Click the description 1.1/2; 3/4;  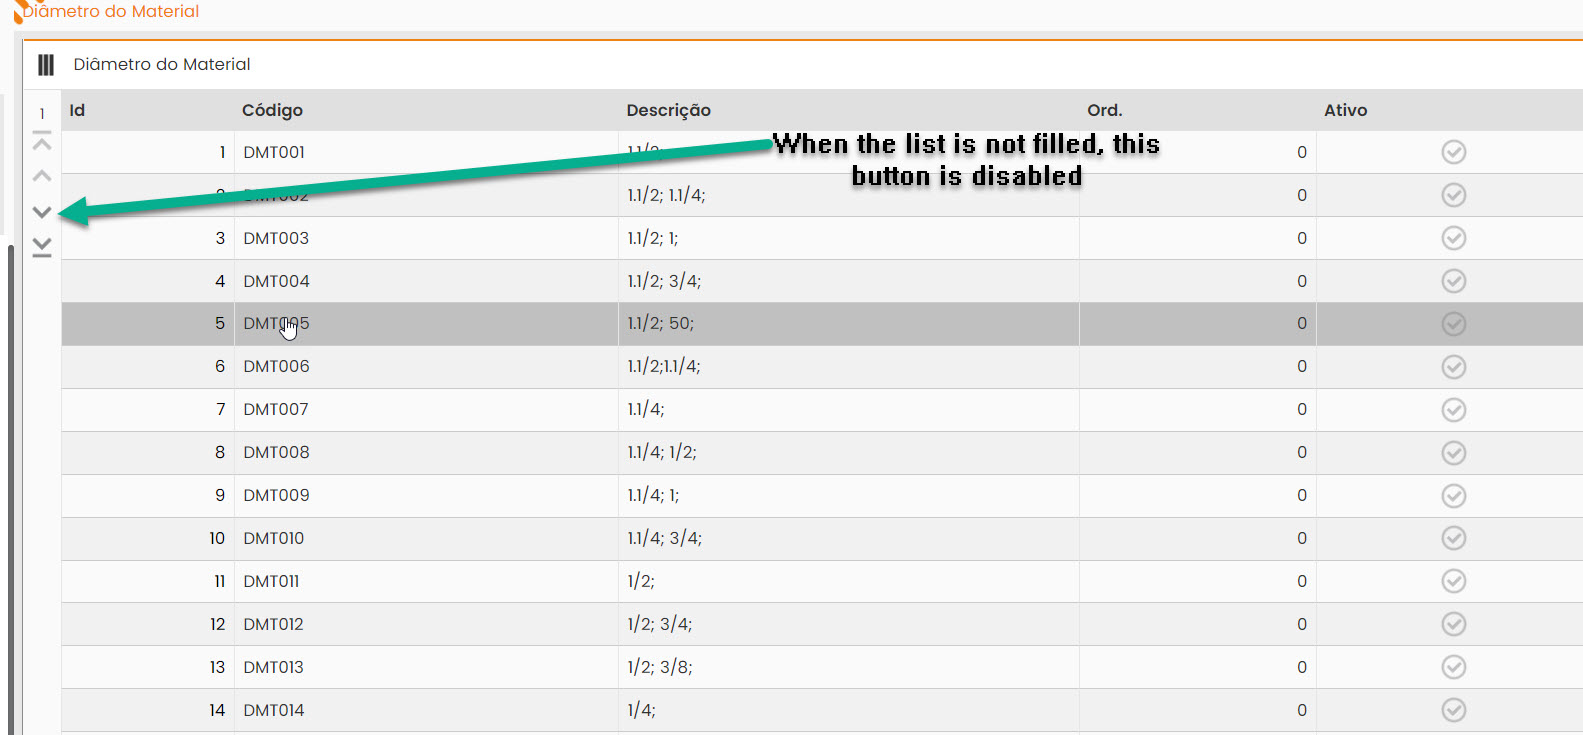pos(664,281)
